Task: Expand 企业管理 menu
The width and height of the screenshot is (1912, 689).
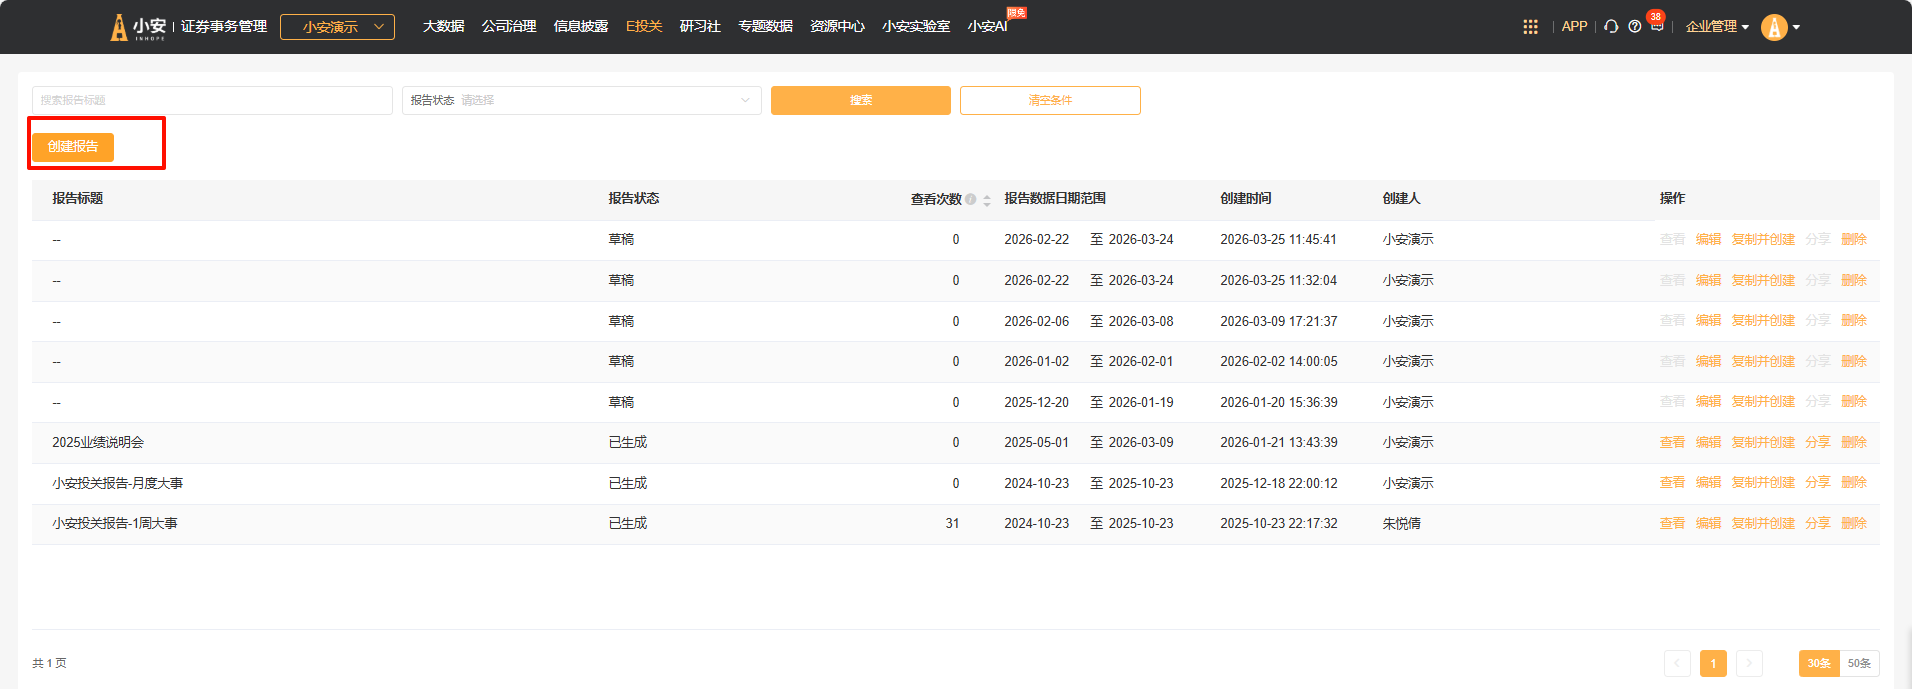Action: coord(1717,27)
